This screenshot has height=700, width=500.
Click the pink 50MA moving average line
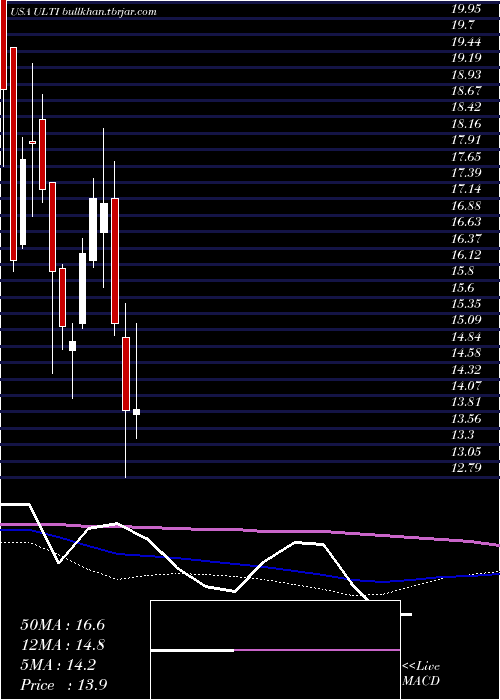click(x=250, y=530)
